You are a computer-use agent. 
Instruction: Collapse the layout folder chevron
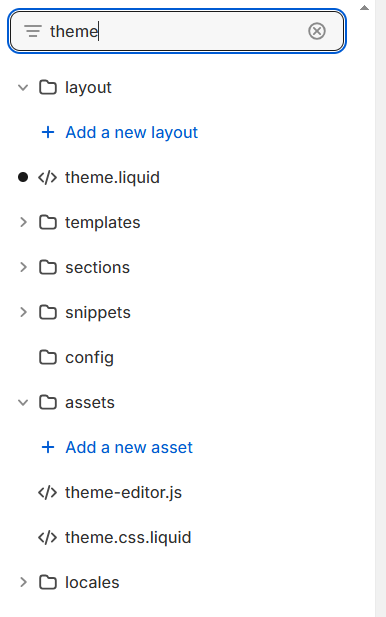tap(23, 87)
